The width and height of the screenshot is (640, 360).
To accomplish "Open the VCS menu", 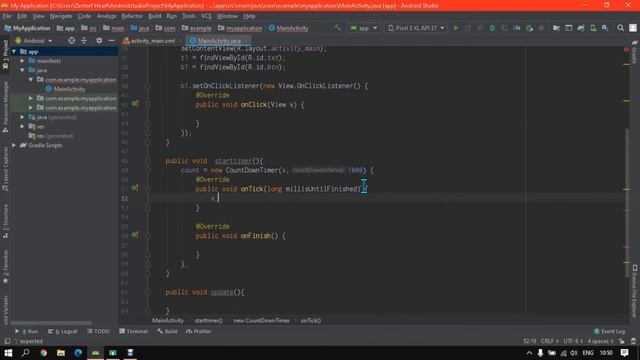I will [206, 16].
